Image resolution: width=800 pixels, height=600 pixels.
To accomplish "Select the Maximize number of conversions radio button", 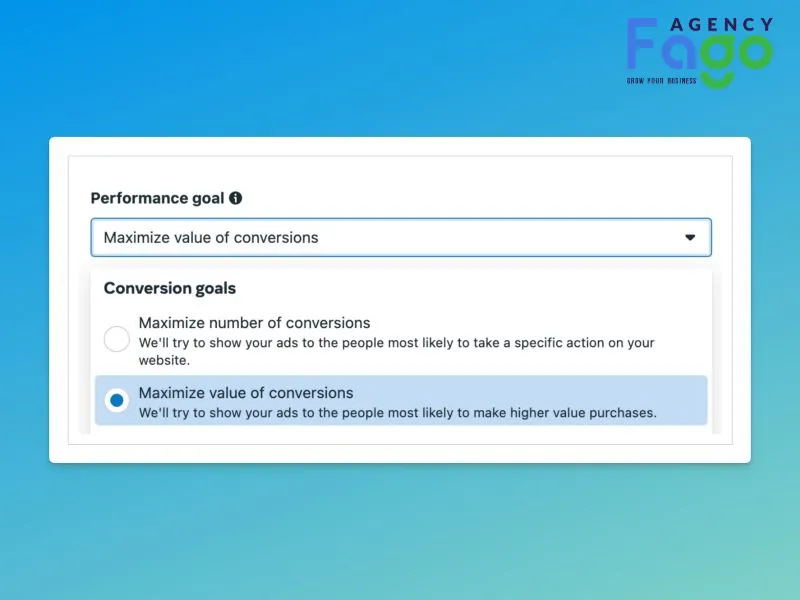I will (x=116, y=339).
